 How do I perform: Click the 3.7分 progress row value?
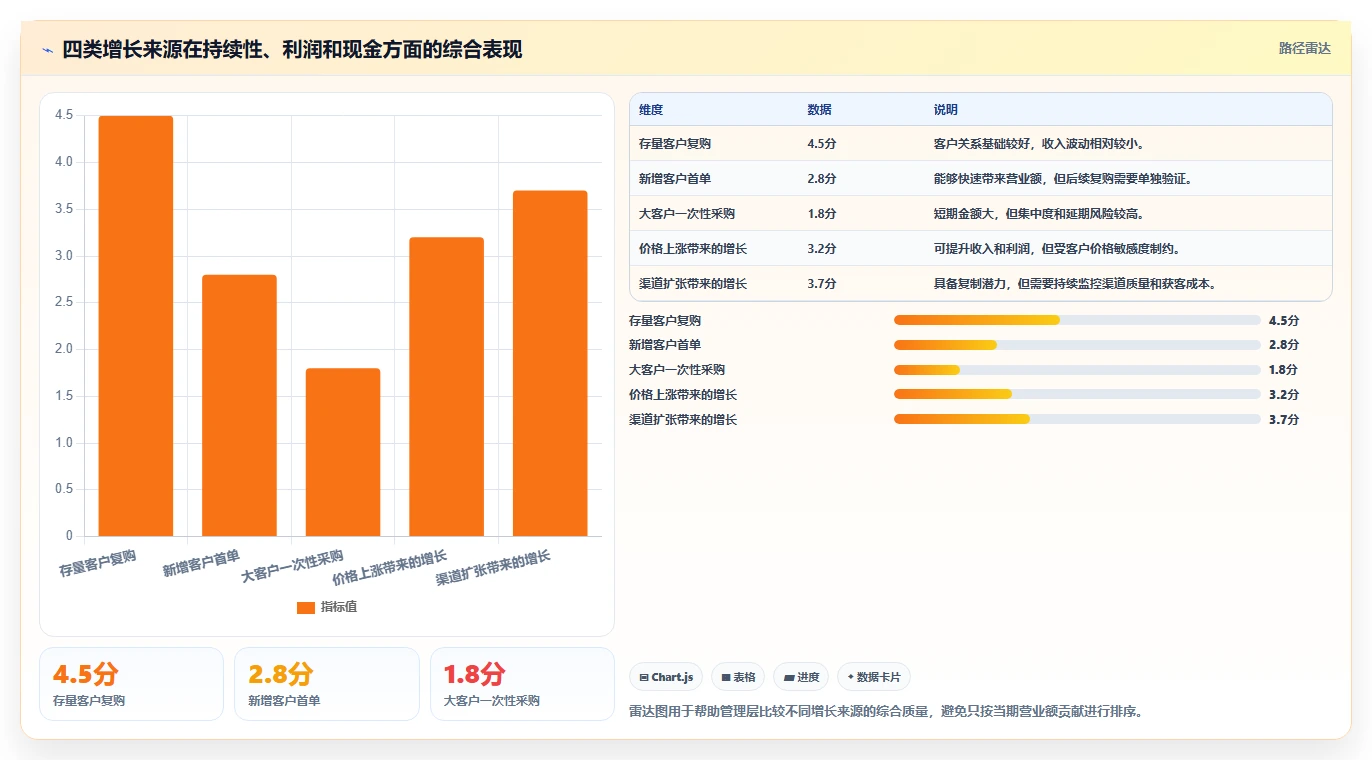[1284, 420]
